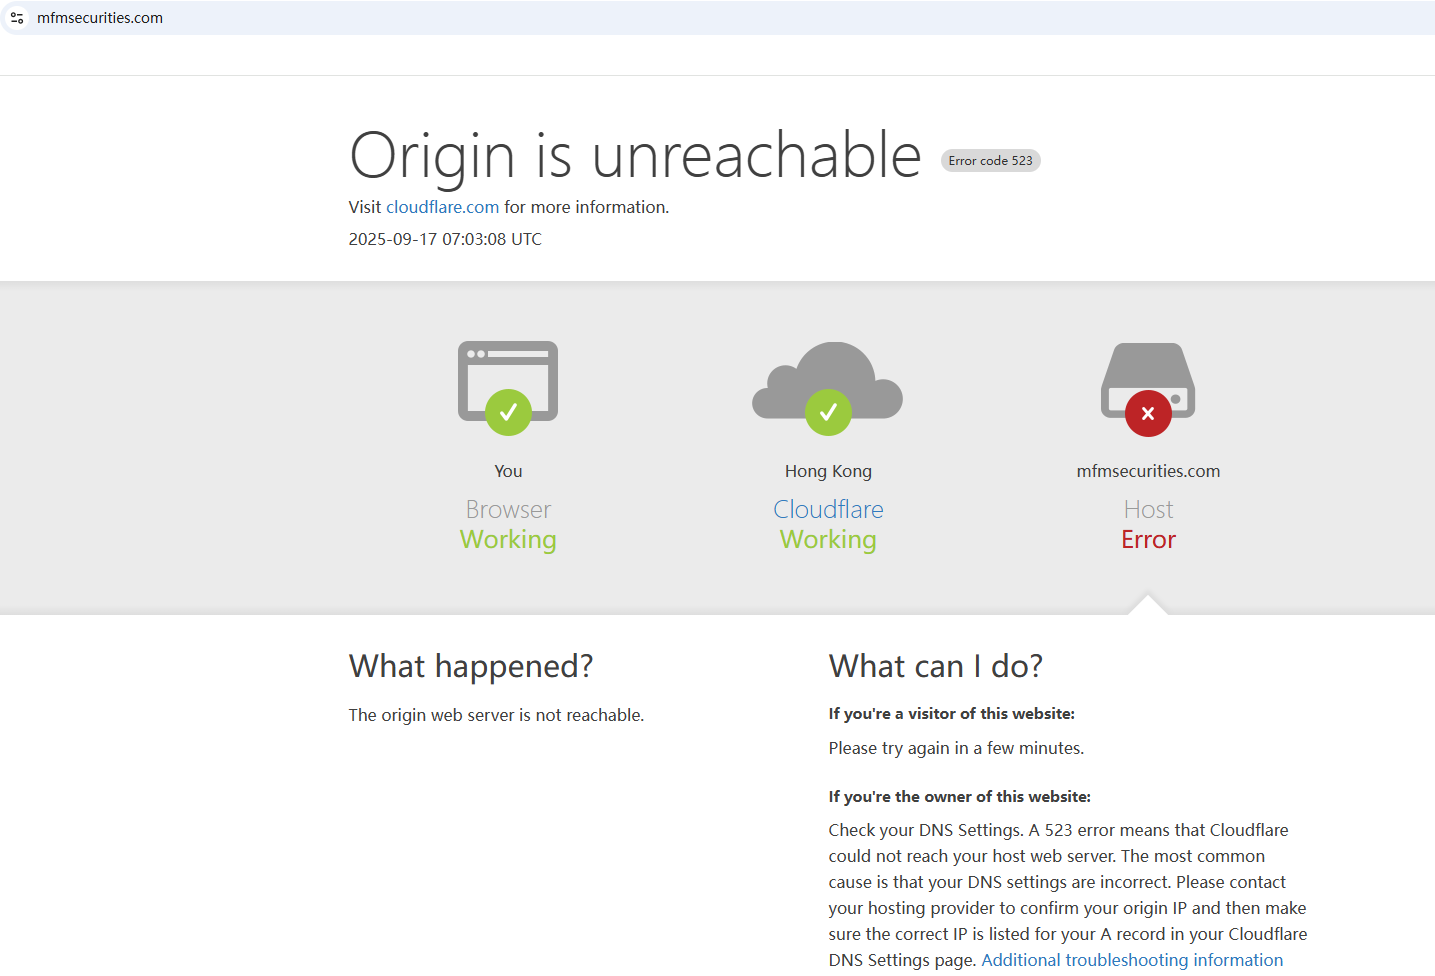
Task: Select the Working status under Cloudflare
Action: pyautogui.click(x=828, y=540)
